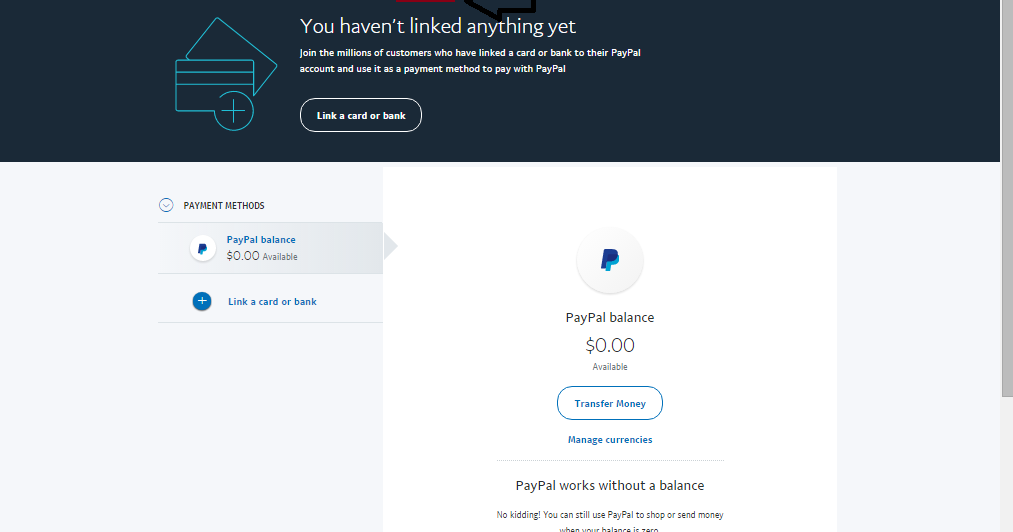Click the scrollbar down arrow
This screenshot has width=1013, height=532.
[x=1006, y=524]
